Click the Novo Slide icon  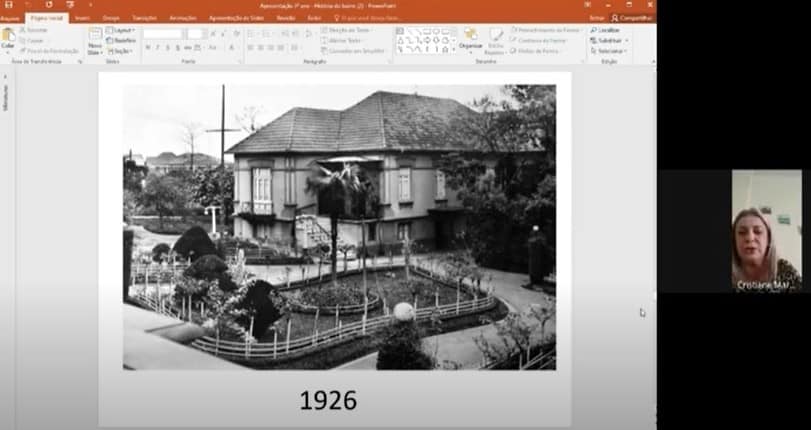coord(95,34)
